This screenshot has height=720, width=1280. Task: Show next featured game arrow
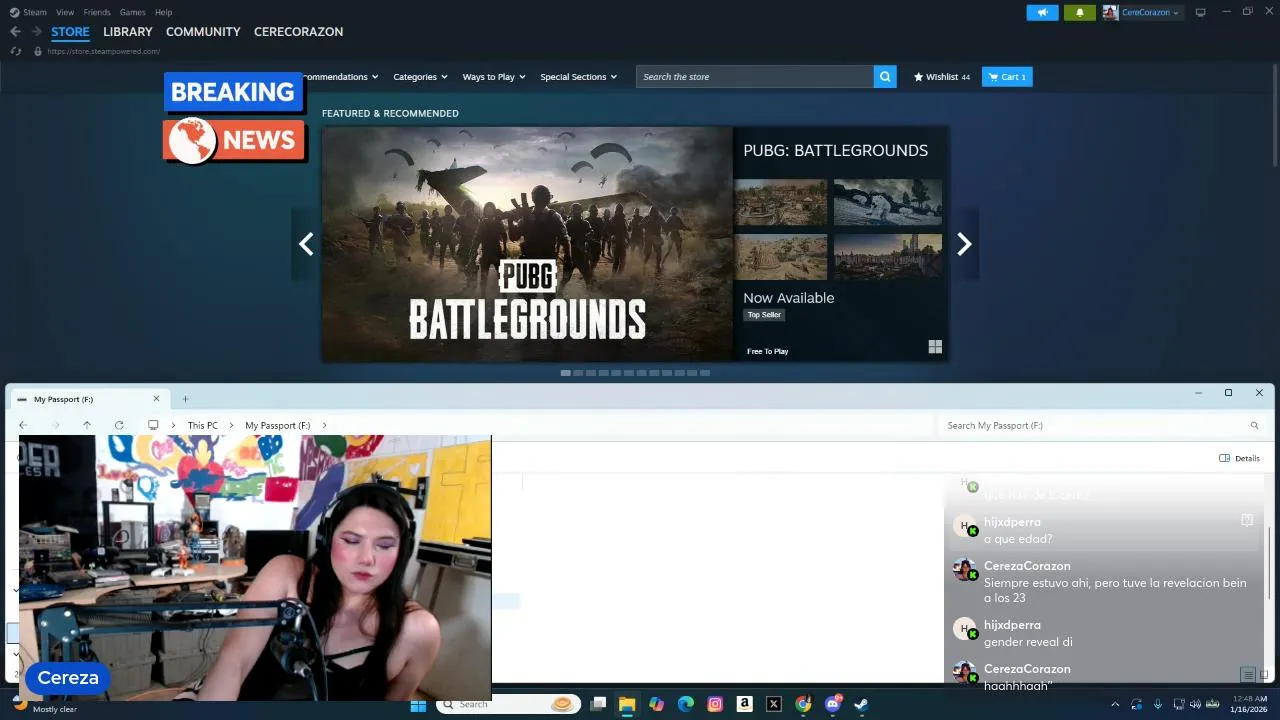(964, 244)
